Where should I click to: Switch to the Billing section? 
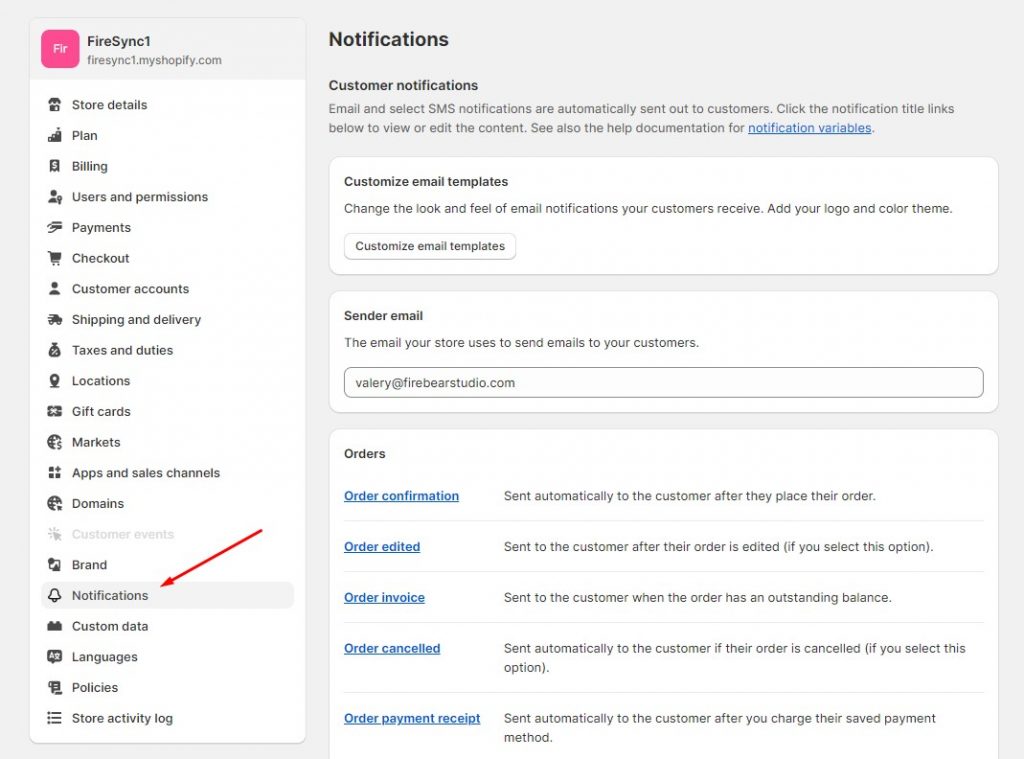[x=87, y=166]
